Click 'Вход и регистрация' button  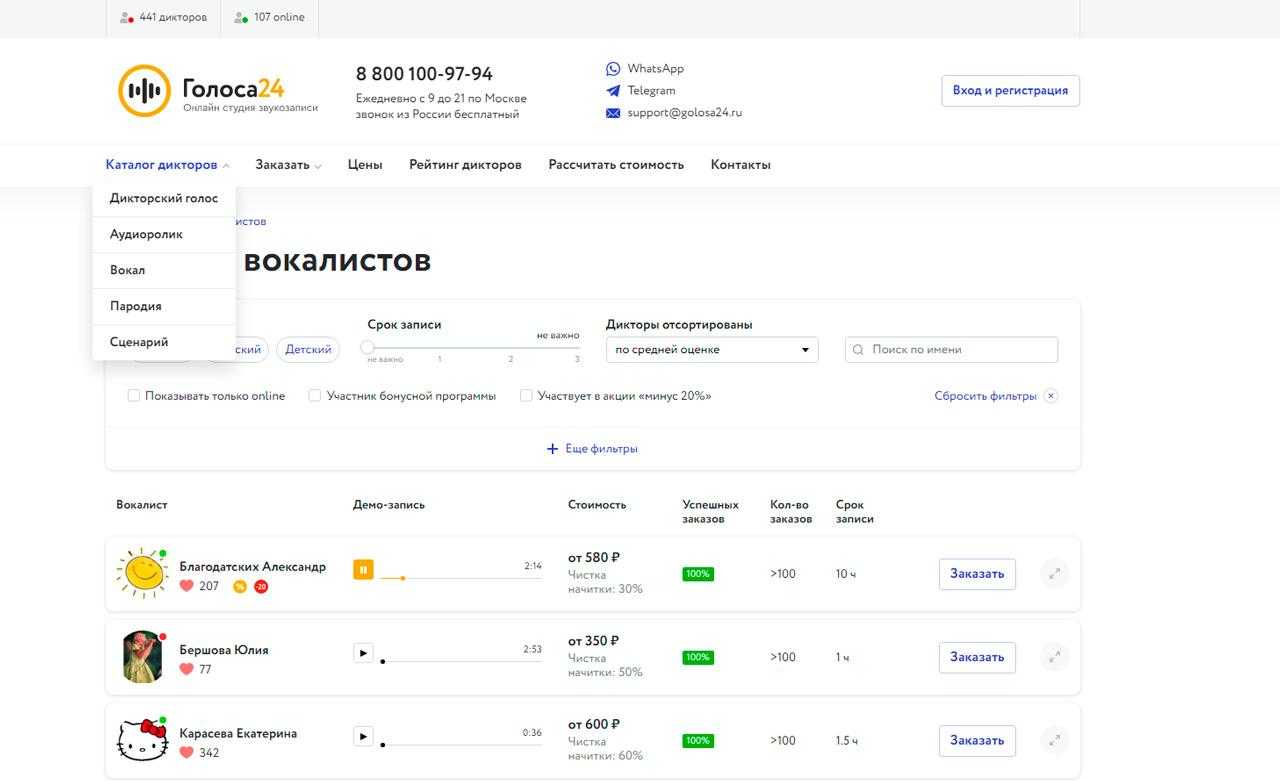(1010, 90)
